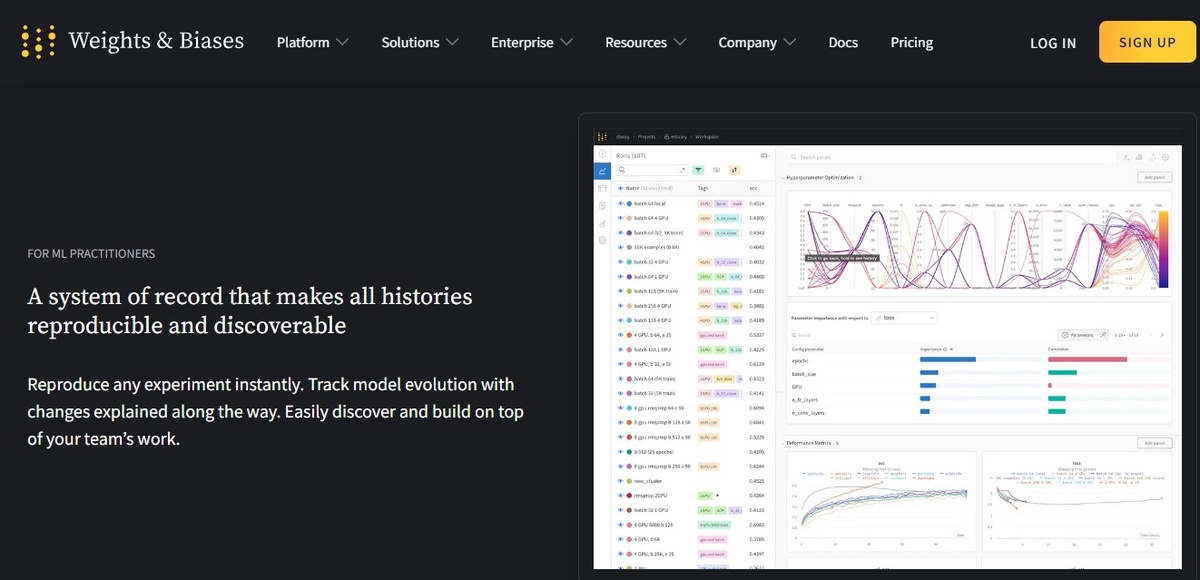1200x580 pixels.
Task: Toggle visibility eye for new_cluster run
Action: coord(620,480)
